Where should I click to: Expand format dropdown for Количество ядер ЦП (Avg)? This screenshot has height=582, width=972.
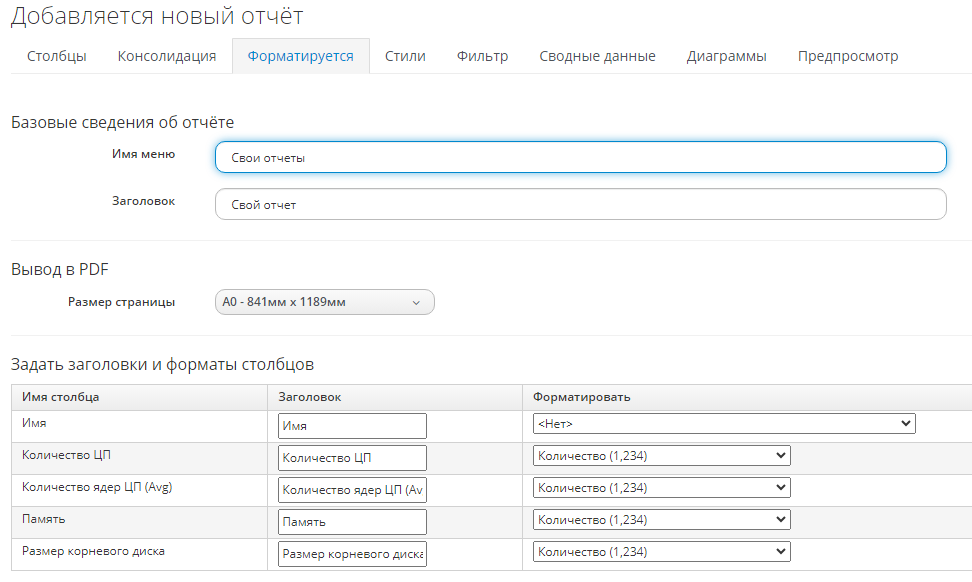pos(661,488)
